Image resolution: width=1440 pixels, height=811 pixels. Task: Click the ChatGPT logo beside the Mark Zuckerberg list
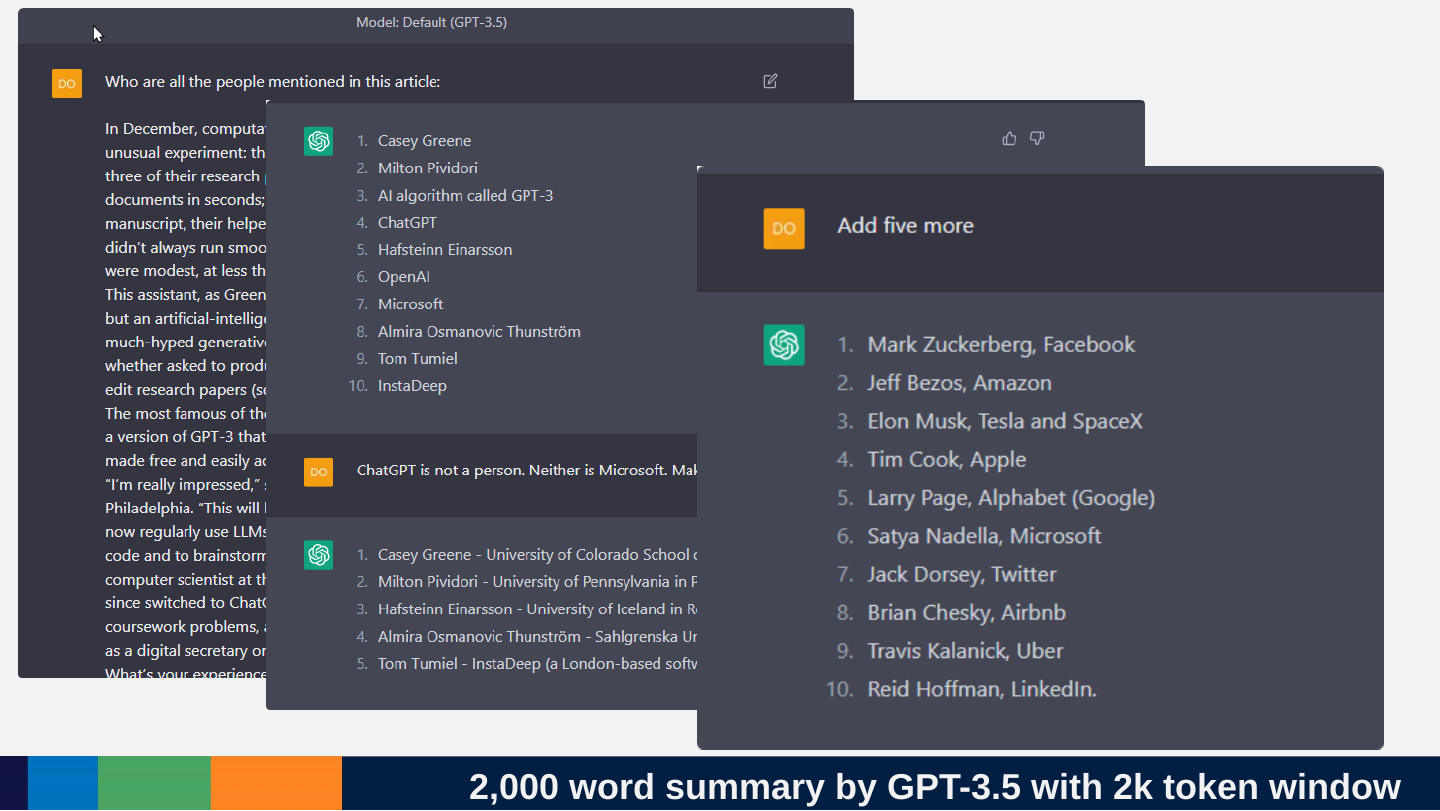tap(784, 345)
